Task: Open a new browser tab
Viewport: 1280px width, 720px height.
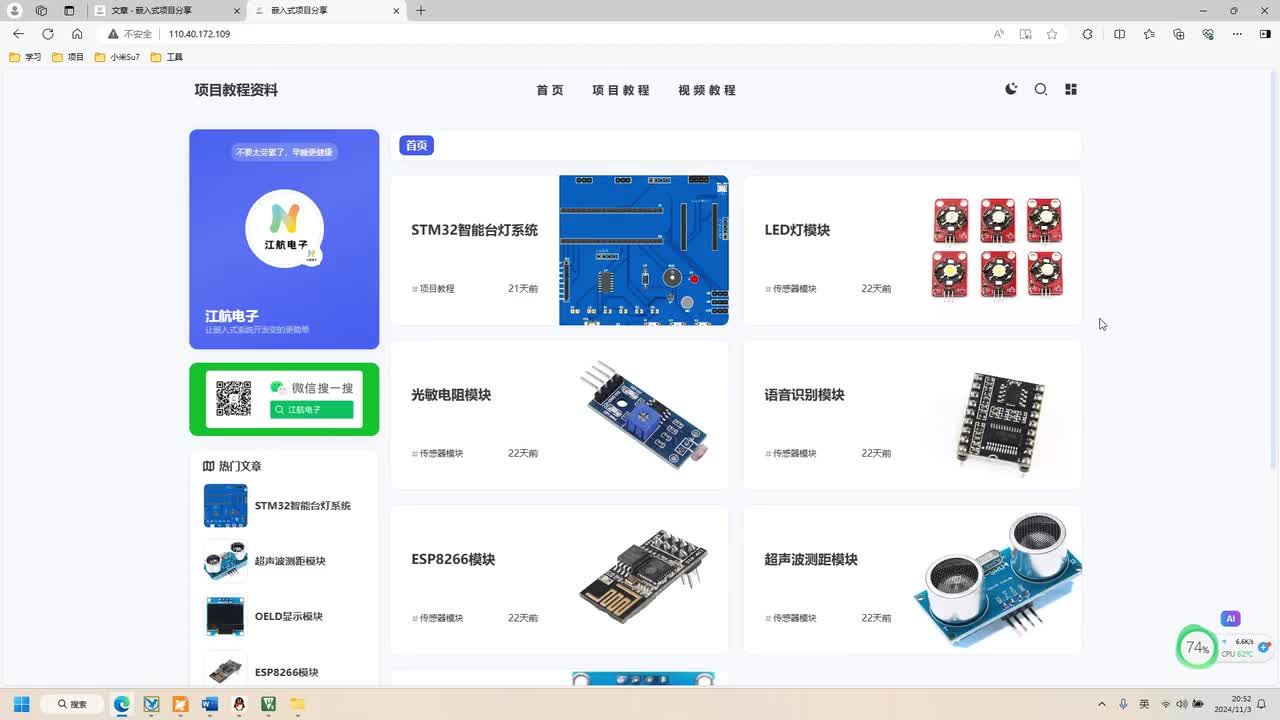Action: (x=421, y=11)
